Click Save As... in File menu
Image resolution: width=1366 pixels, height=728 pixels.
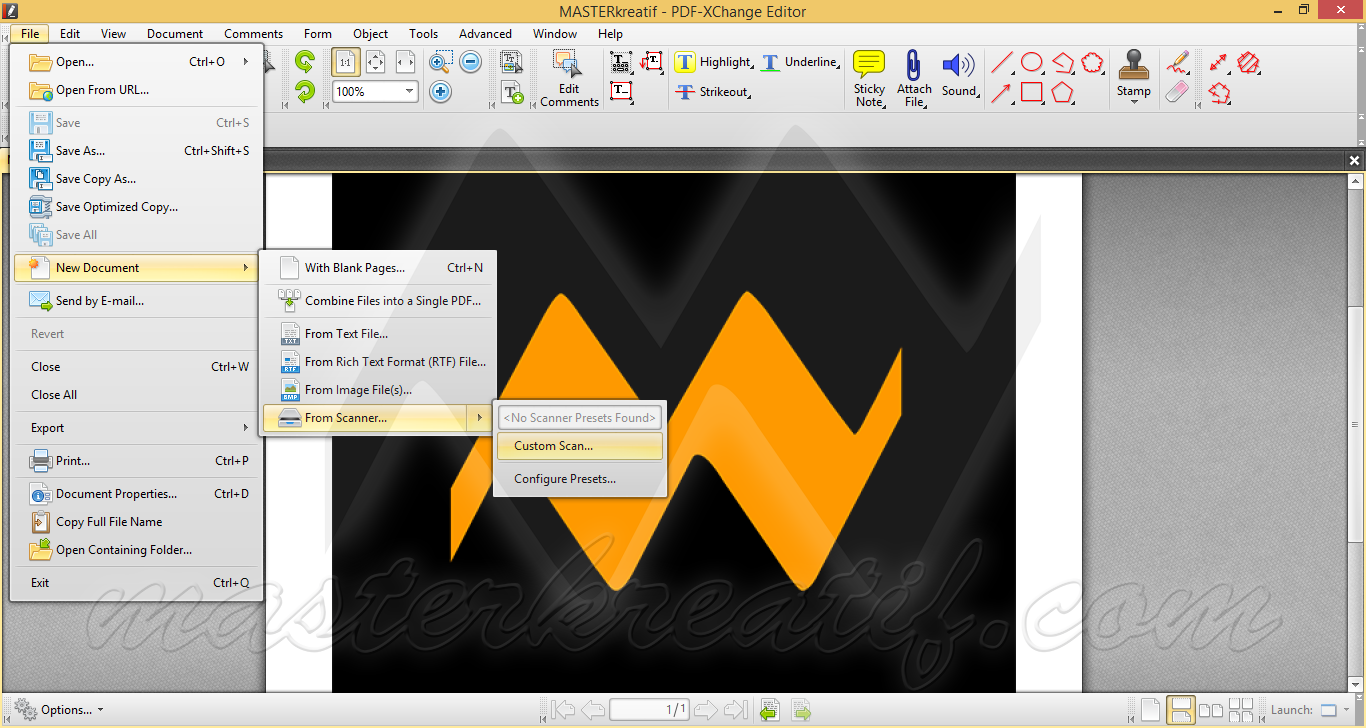pos(136,151)
